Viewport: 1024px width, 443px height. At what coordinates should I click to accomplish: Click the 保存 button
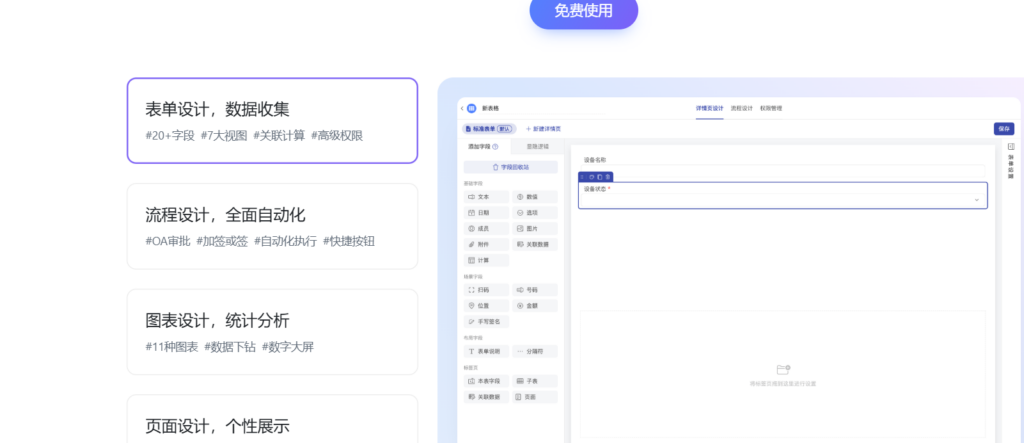tap(1002, 128)
